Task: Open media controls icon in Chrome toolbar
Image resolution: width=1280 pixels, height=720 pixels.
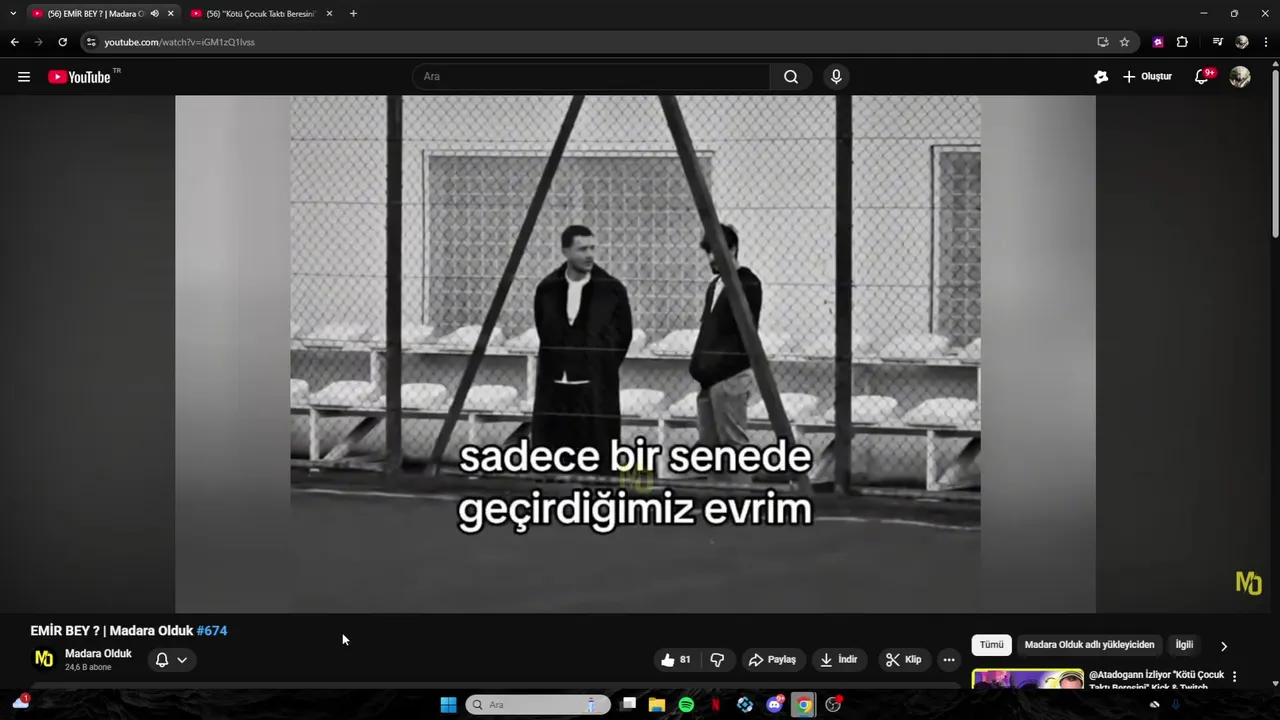Action: click(x=1217, y=42)
